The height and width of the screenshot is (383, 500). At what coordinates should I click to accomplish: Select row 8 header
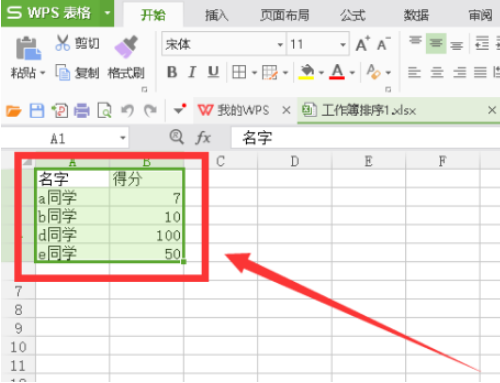[18, 310]
